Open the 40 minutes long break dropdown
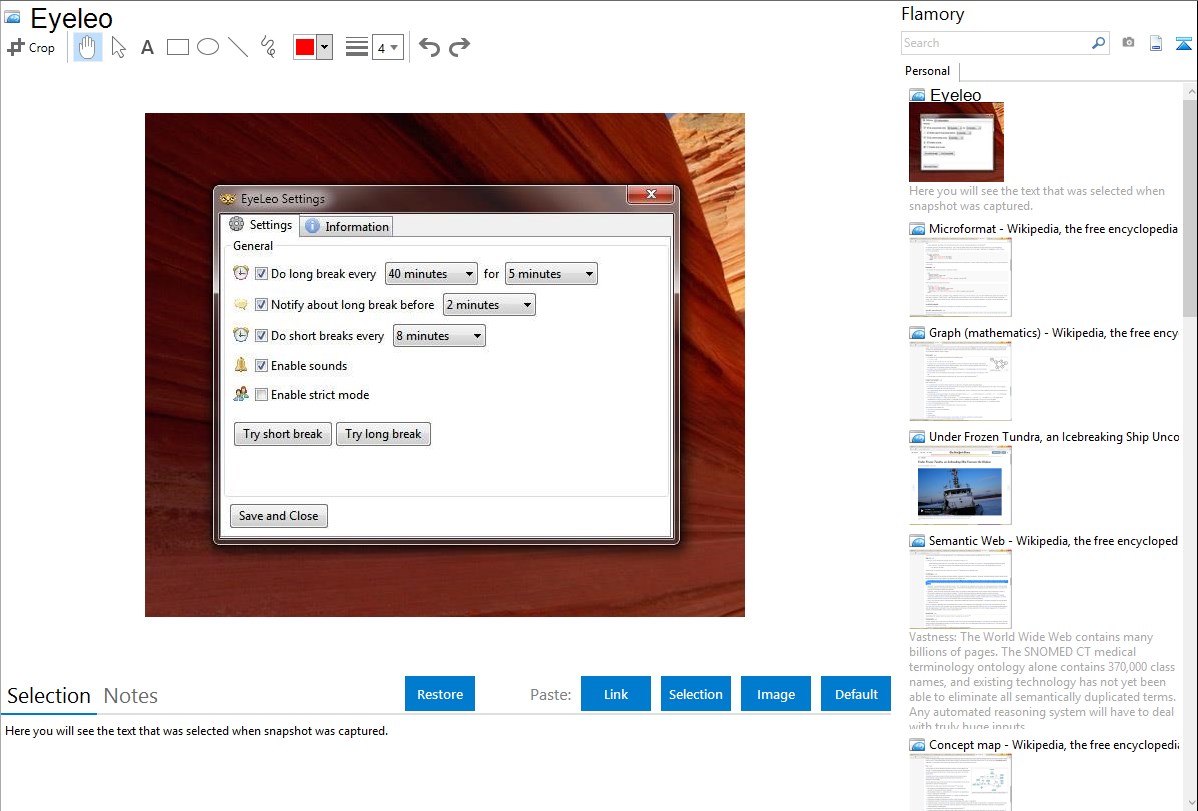The height and width of the screenshot is (811, 1198). [x=431, y=274]
